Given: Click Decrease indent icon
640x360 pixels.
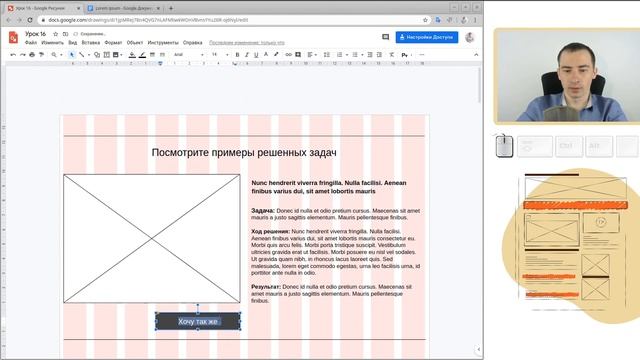Looking at the screenshot, I should [370, 55].
